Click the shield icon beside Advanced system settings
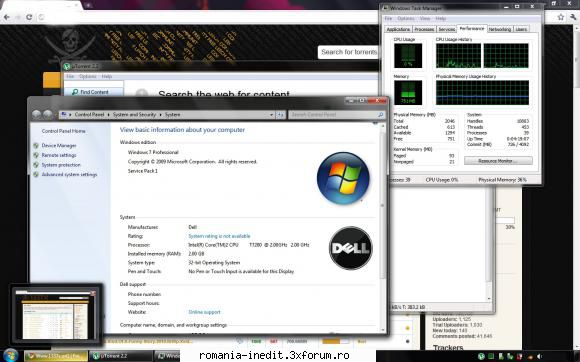 36,175
